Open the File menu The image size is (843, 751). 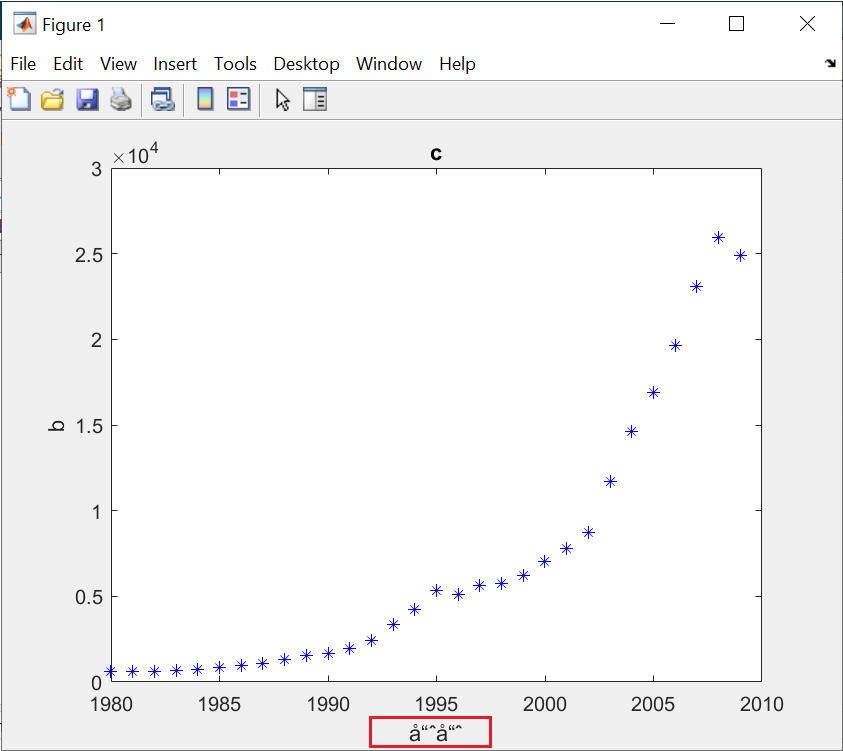(23, 64)
